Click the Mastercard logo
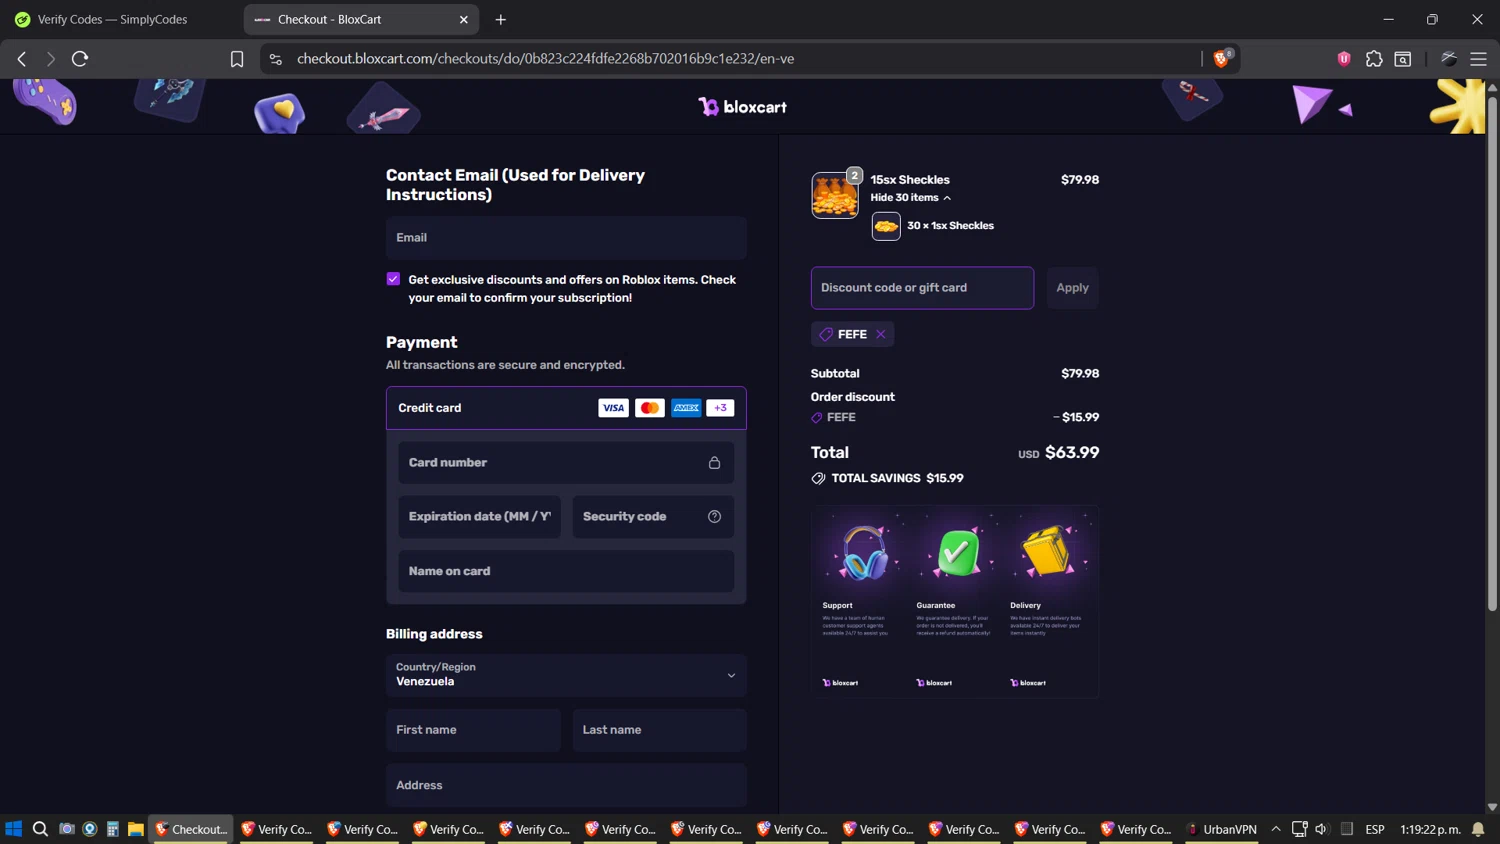 [649, 408]
